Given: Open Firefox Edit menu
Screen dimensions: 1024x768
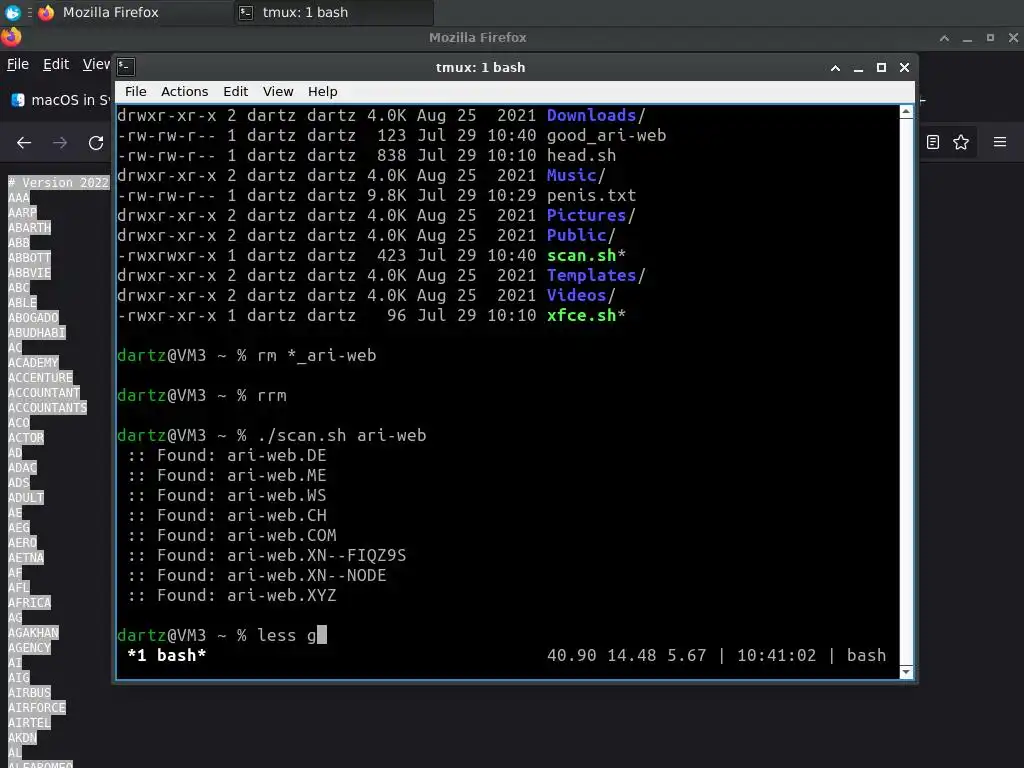Looking at the screenshot, I should (x=56, y=64).
